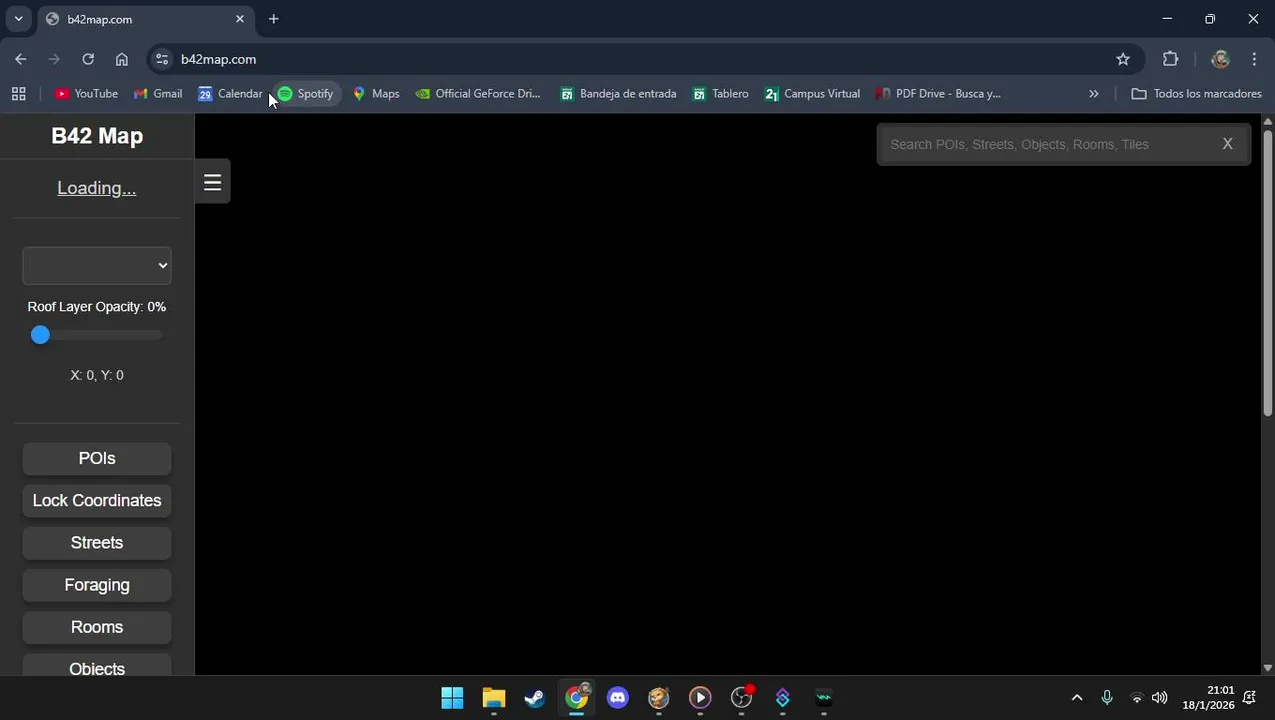Toggle Lock Coordinates button
The image size is (1275, 720).
[x=97, y=500]
